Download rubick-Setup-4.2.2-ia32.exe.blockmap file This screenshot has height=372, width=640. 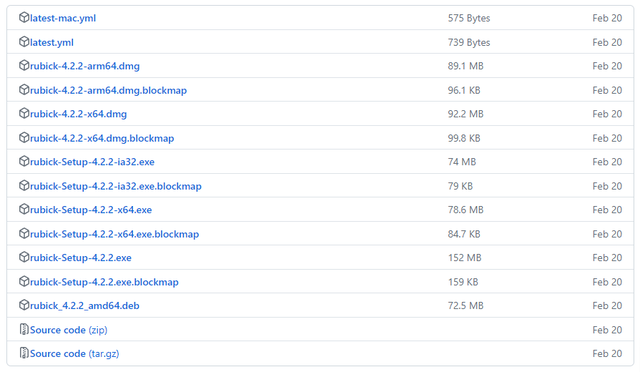(x=116, y=186)
